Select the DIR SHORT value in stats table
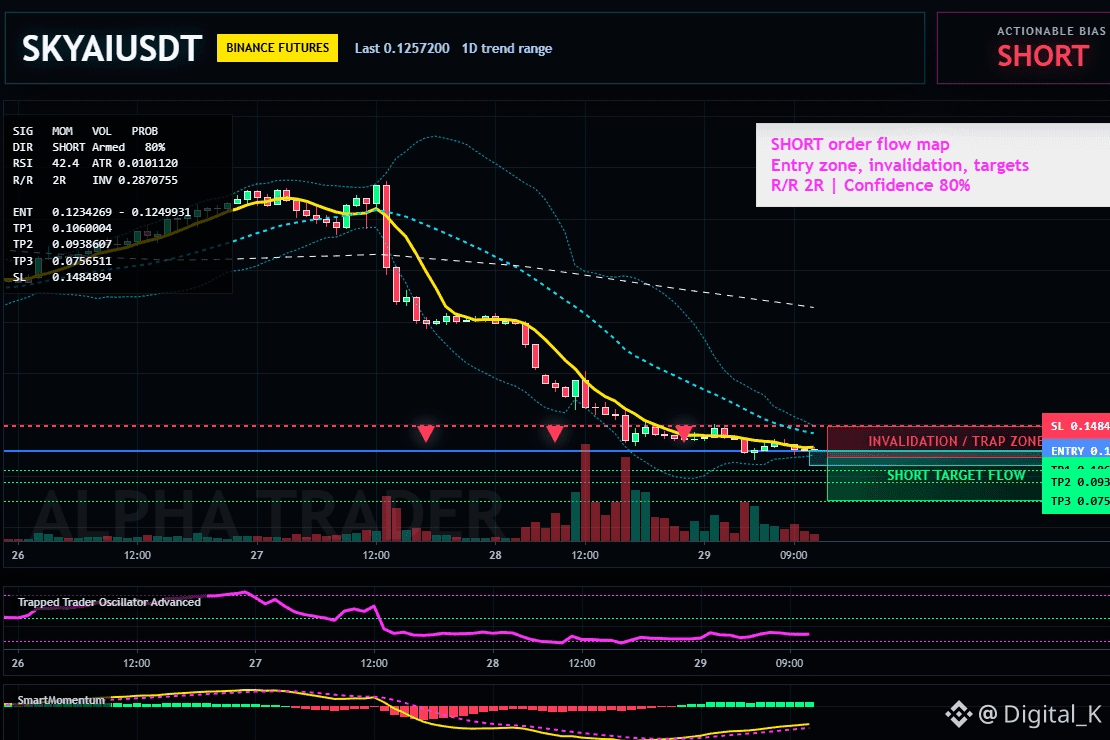This screenshot has height=740, width=1110. tap(69, 147)
